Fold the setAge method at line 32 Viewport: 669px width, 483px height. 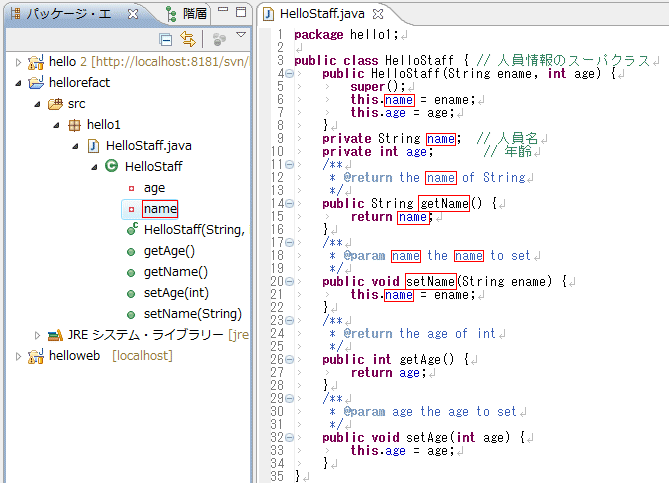[289, 438]
